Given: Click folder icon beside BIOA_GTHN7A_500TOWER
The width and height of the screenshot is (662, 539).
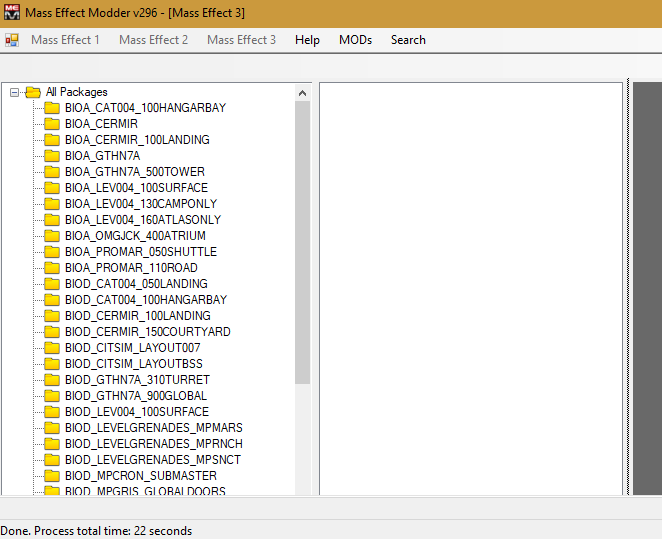Looking at the screenshot, I should tap(52, 172).
